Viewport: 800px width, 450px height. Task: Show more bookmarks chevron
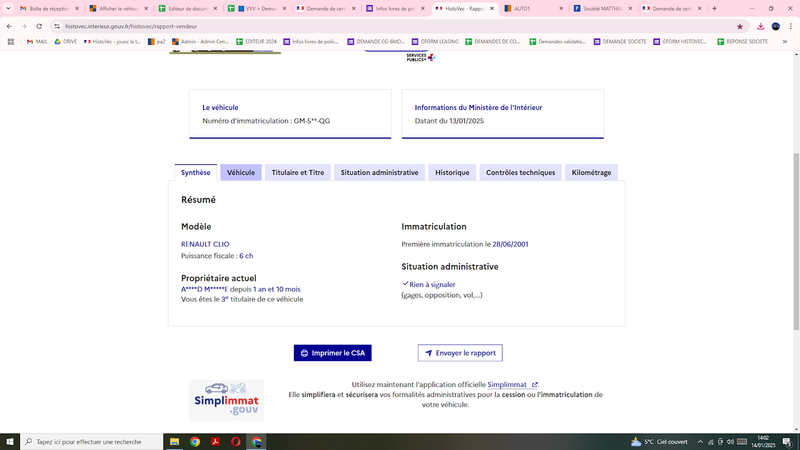tap(785, 42)
